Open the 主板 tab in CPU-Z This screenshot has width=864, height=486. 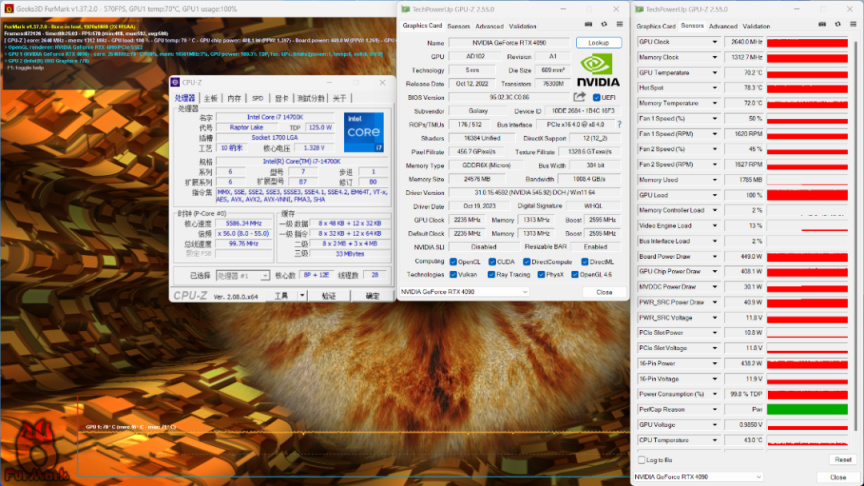pyautogui.click(x=210, y=98)
